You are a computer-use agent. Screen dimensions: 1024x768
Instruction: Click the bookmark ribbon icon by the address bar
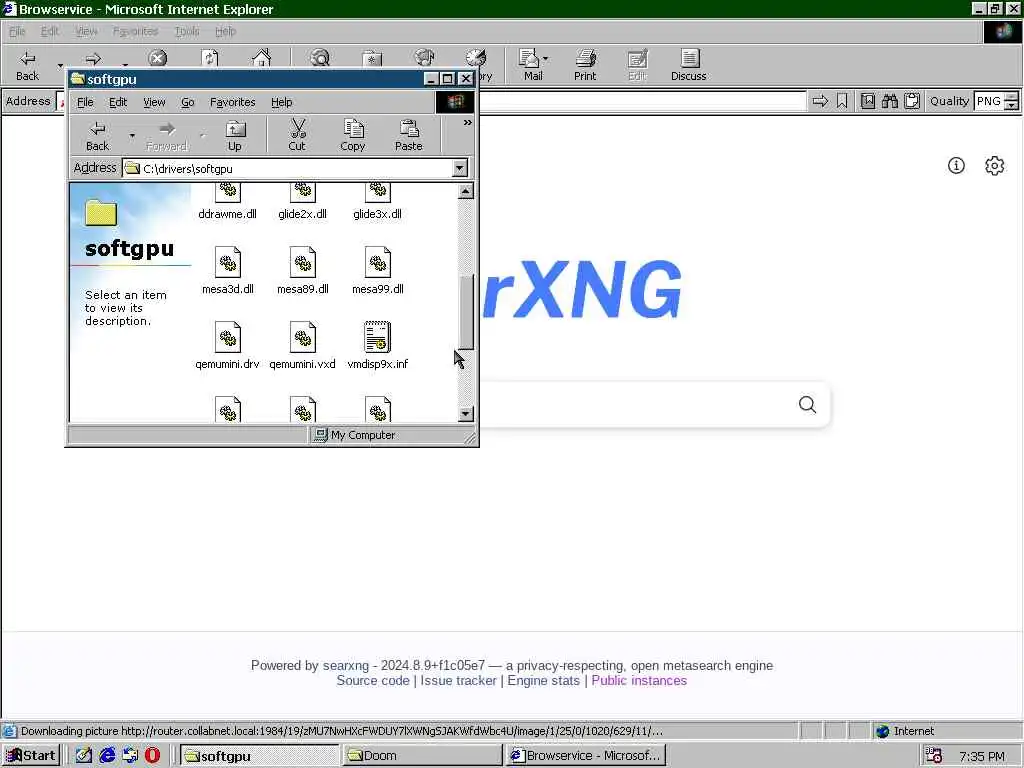coord(842,101)
